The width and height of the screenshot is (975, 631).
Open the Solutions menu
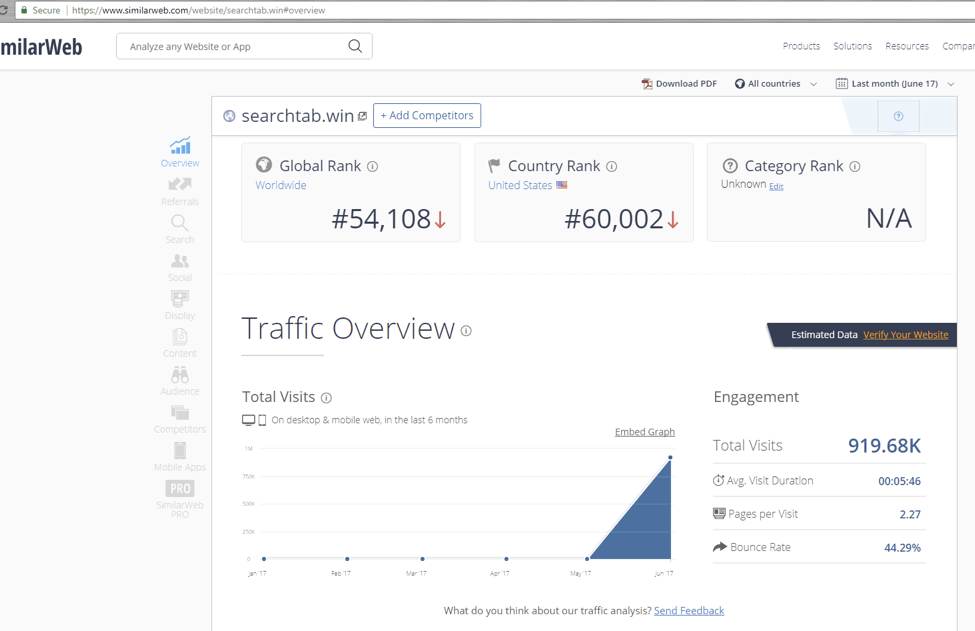[853, 46]
